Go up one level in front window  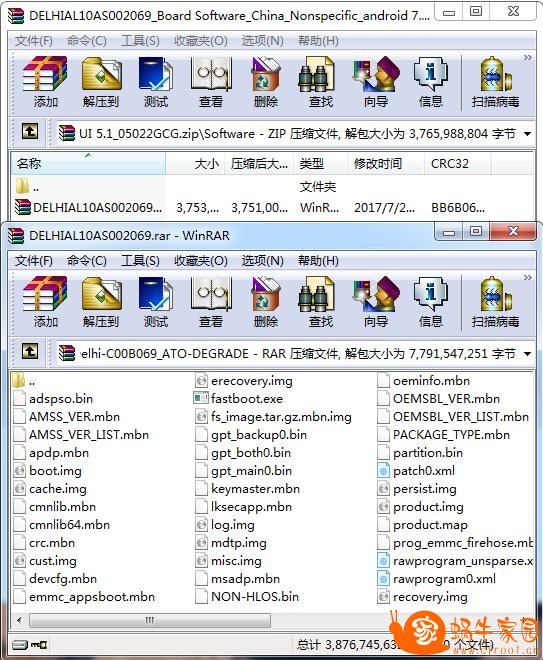click(x=30, y=351)
